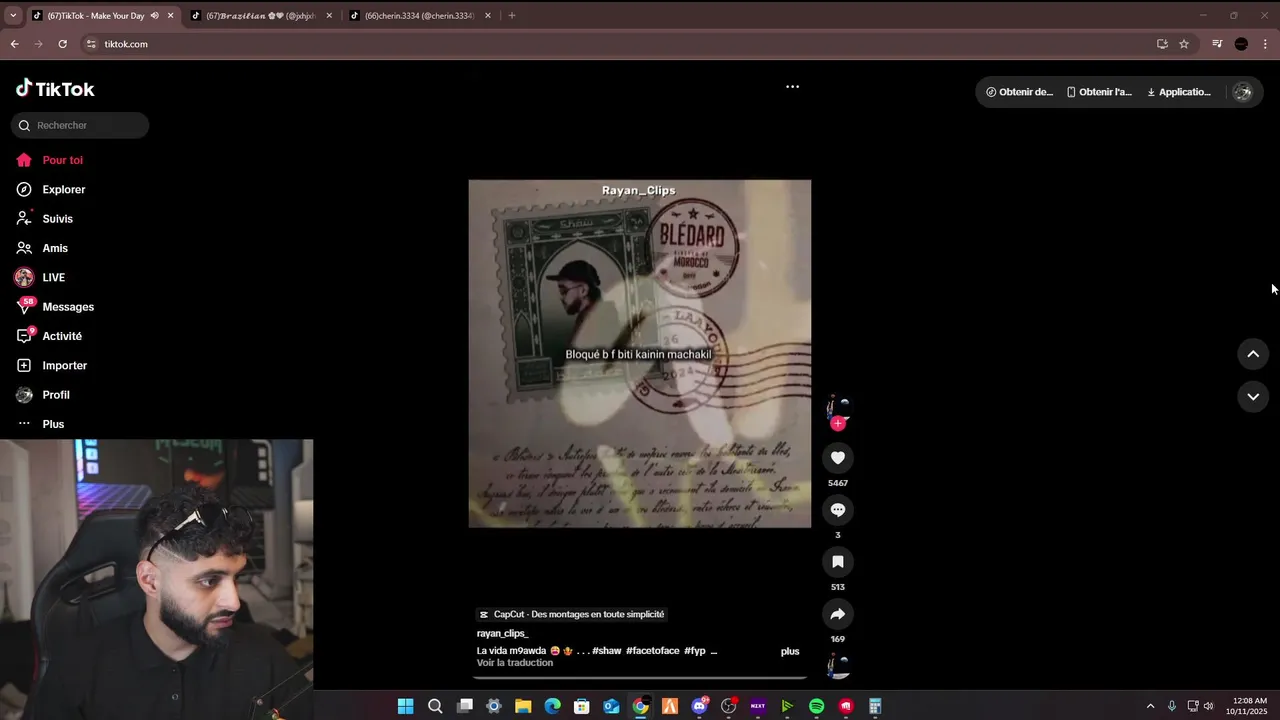Share the video via the arrow icon
The width and height of the screenshot is (1280, 720).
838,614
